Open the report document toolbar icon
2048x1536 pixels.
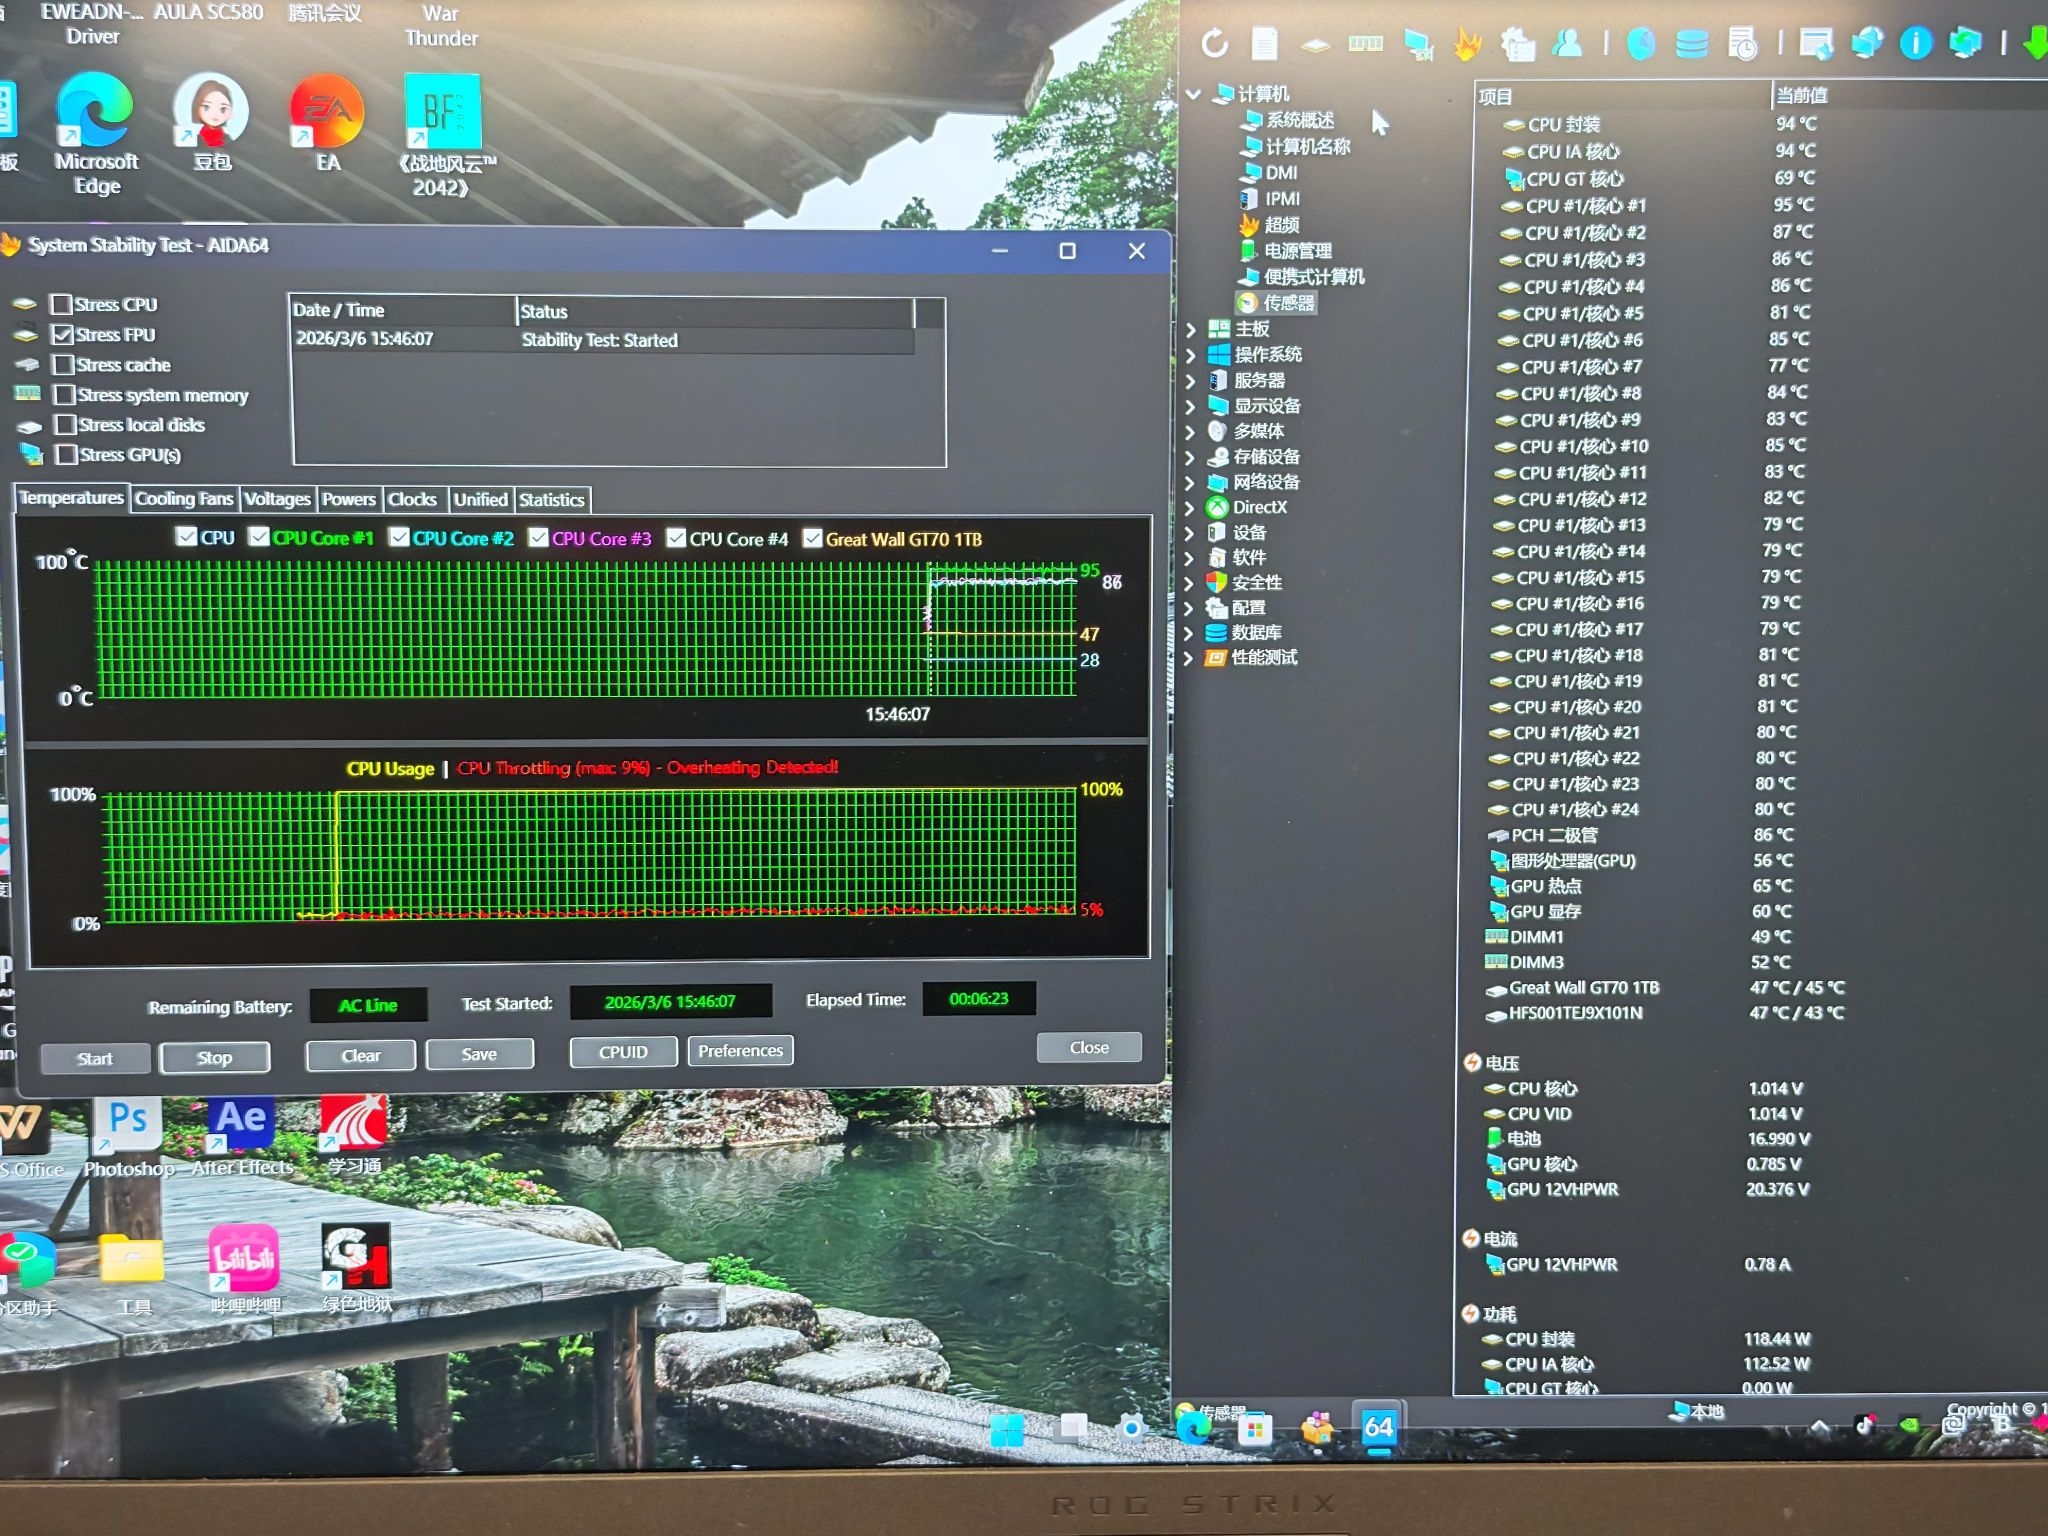point(1265,43)
